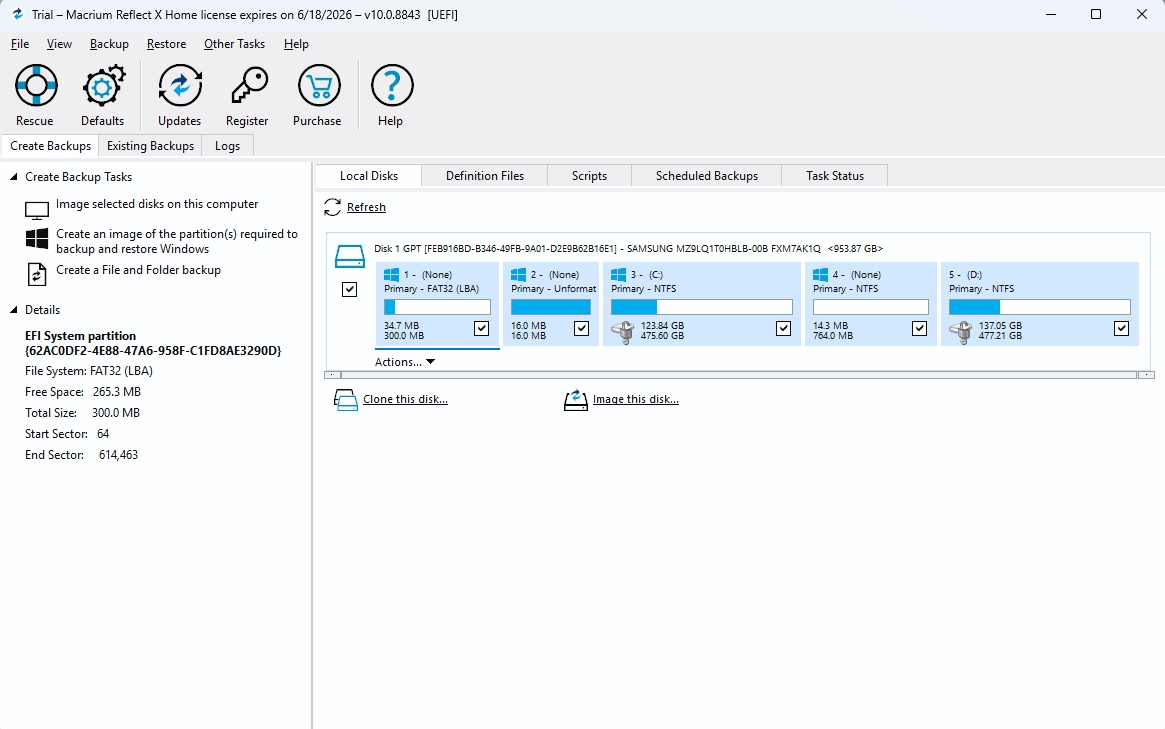The height and width of the screenshot is (729, 1165).
Task: Click the Macrium Reflect title bar logo
Action: pyautogui.click(x=18, y=14)
